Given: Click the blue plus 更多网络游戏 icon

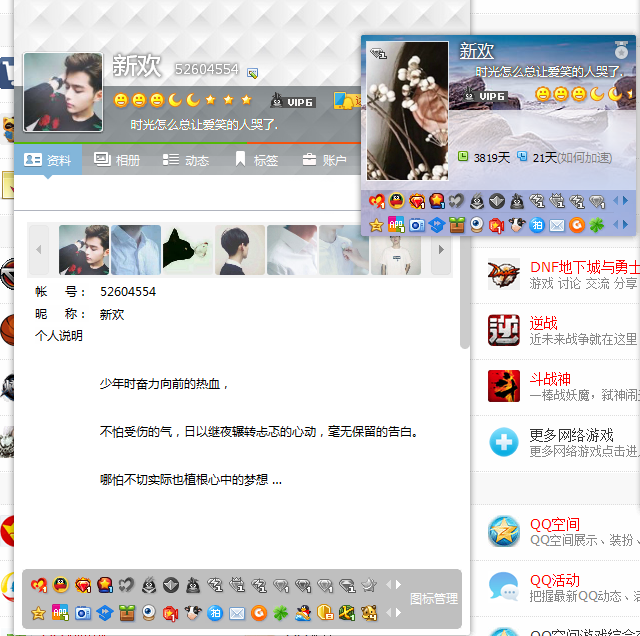Looking at the screenshot, I should 504,442.
